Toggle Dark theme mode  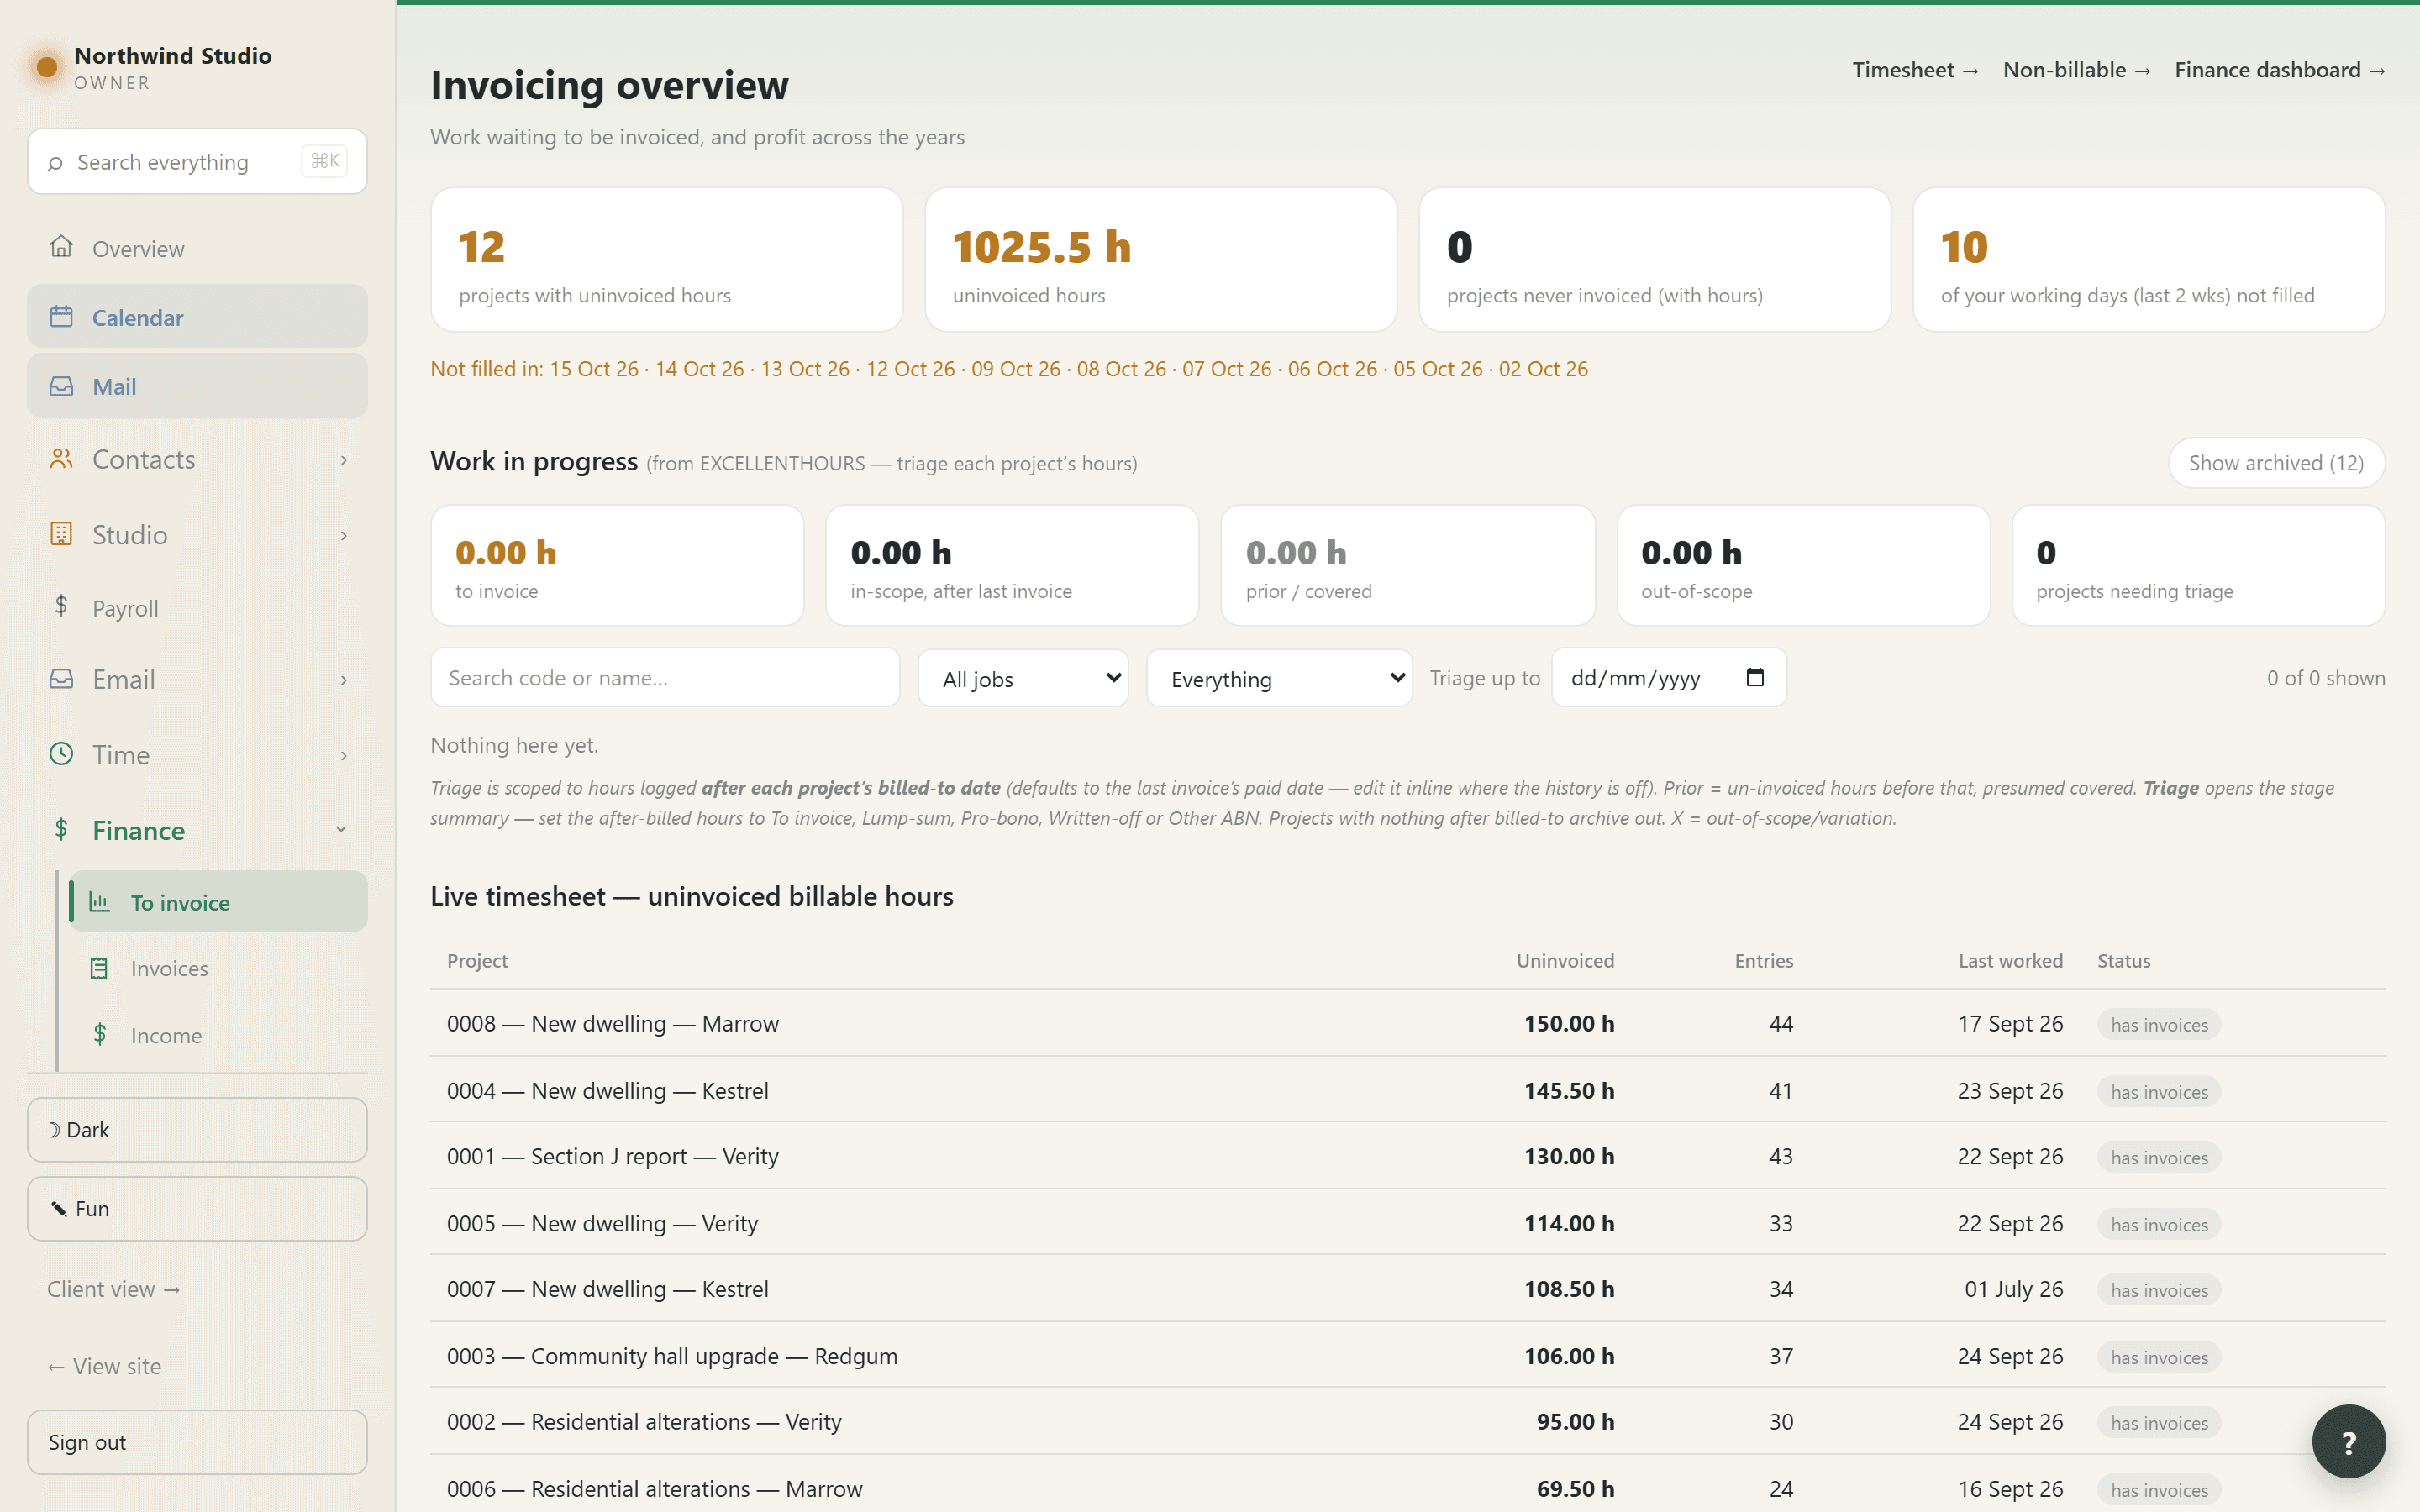pyautogui.click(x=197, y=1130)
